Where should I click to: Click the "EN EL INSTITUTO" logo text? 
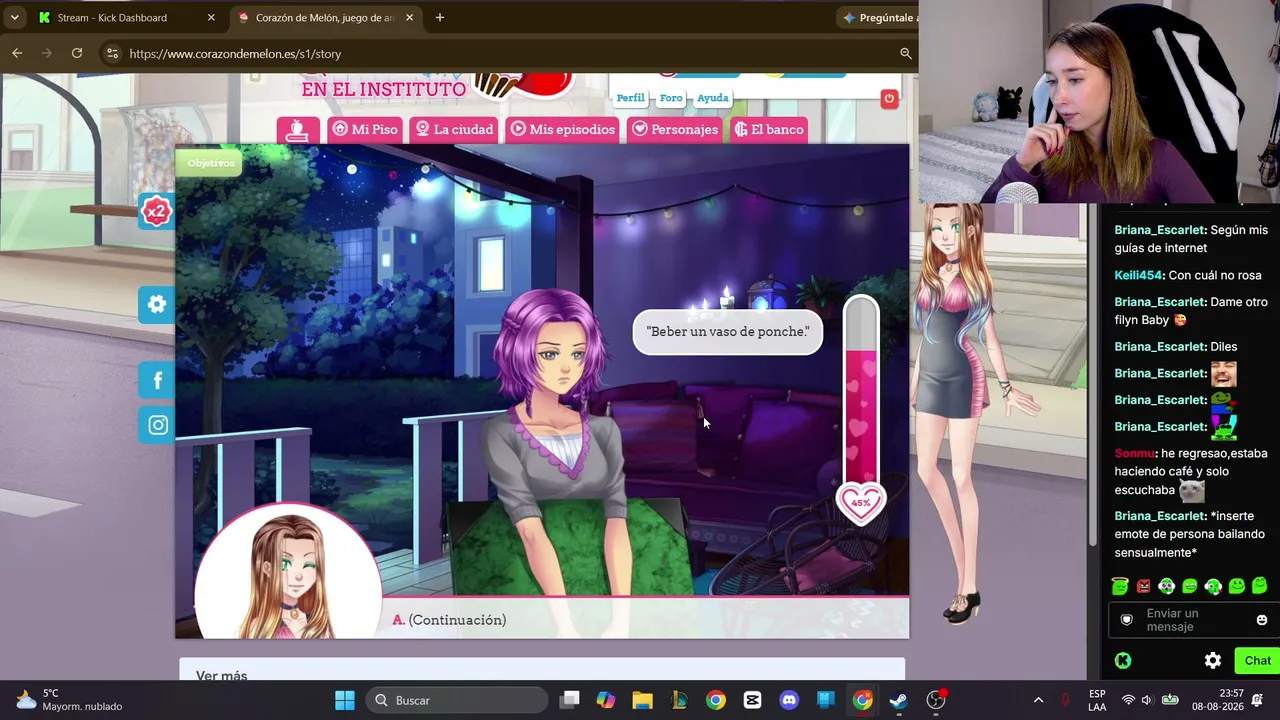coord(384,89)
